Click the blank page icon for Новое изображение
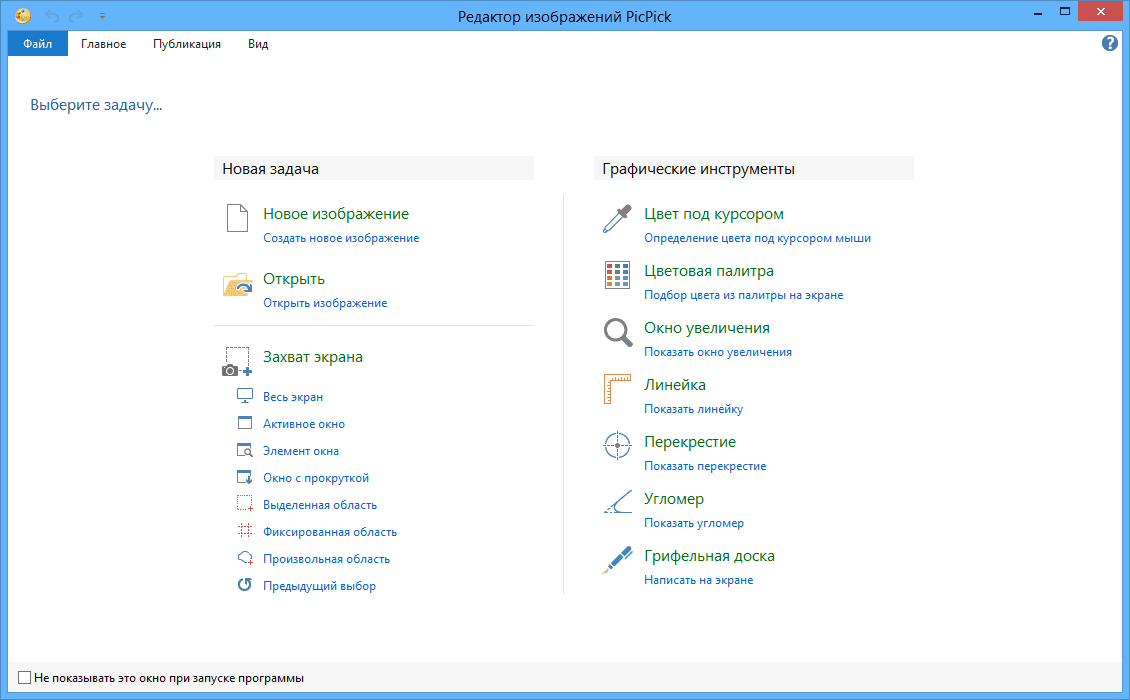The width and height of the screenshot is (1130, 700). 237,218
